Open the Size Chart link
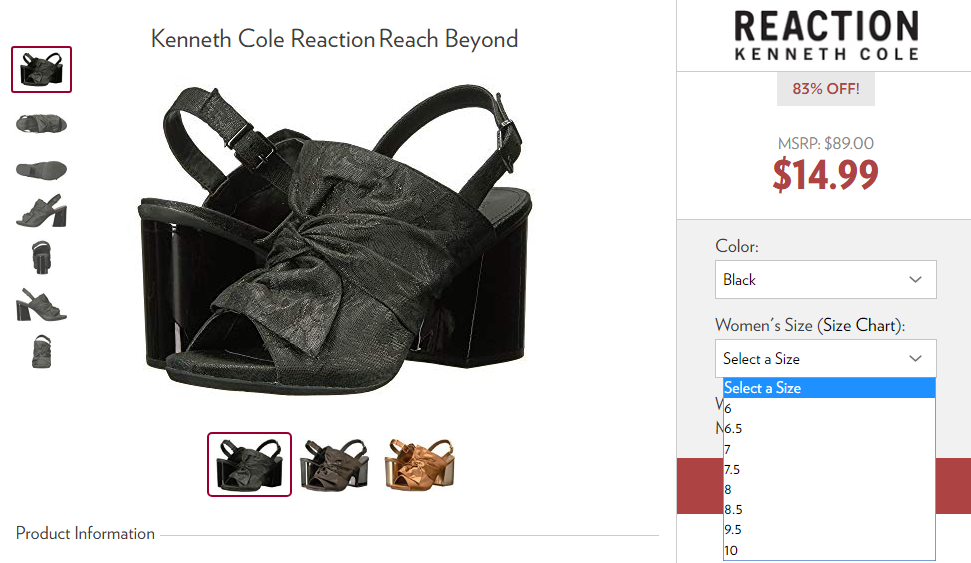The image size is (971, 563). tap(861, 325)
